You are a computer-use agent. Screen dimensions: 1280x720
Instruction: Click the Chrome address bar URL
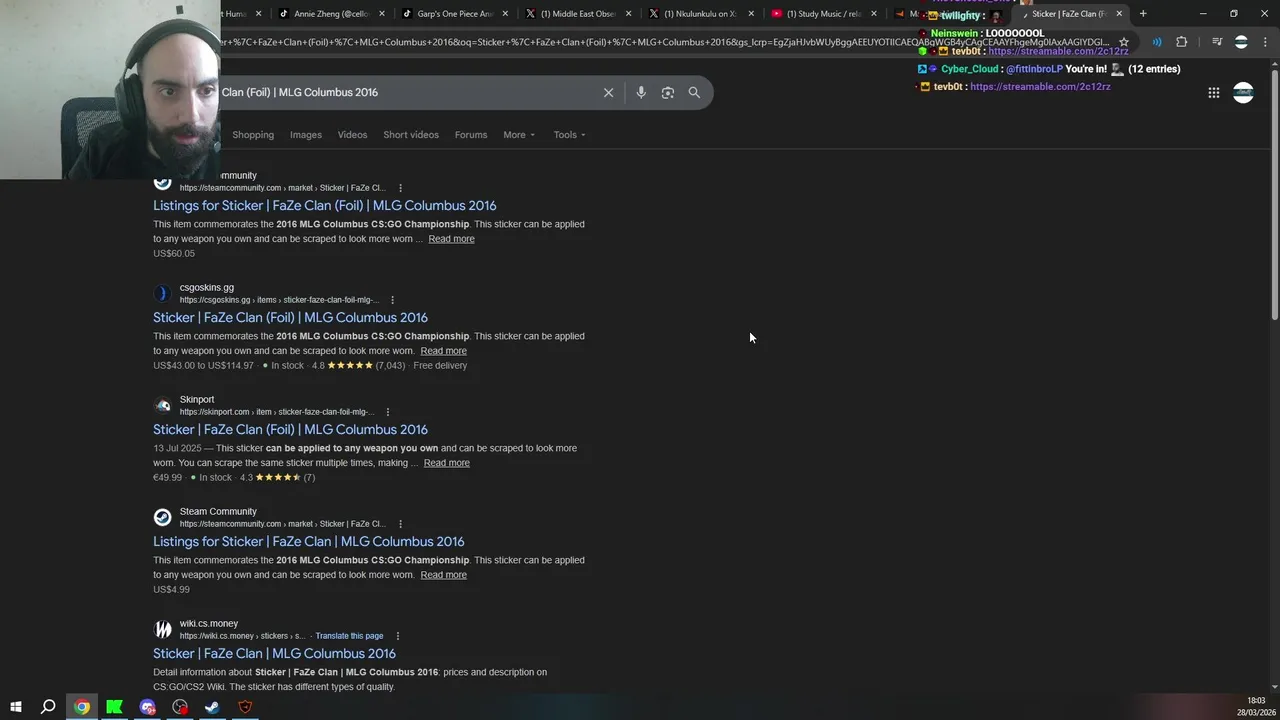click(665, 42)
